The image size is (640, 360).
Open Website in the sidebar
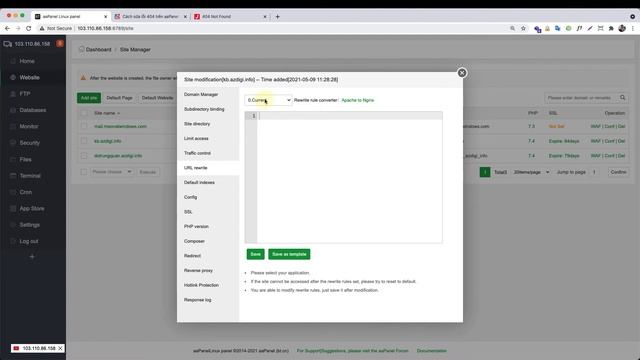click(29, 78)
